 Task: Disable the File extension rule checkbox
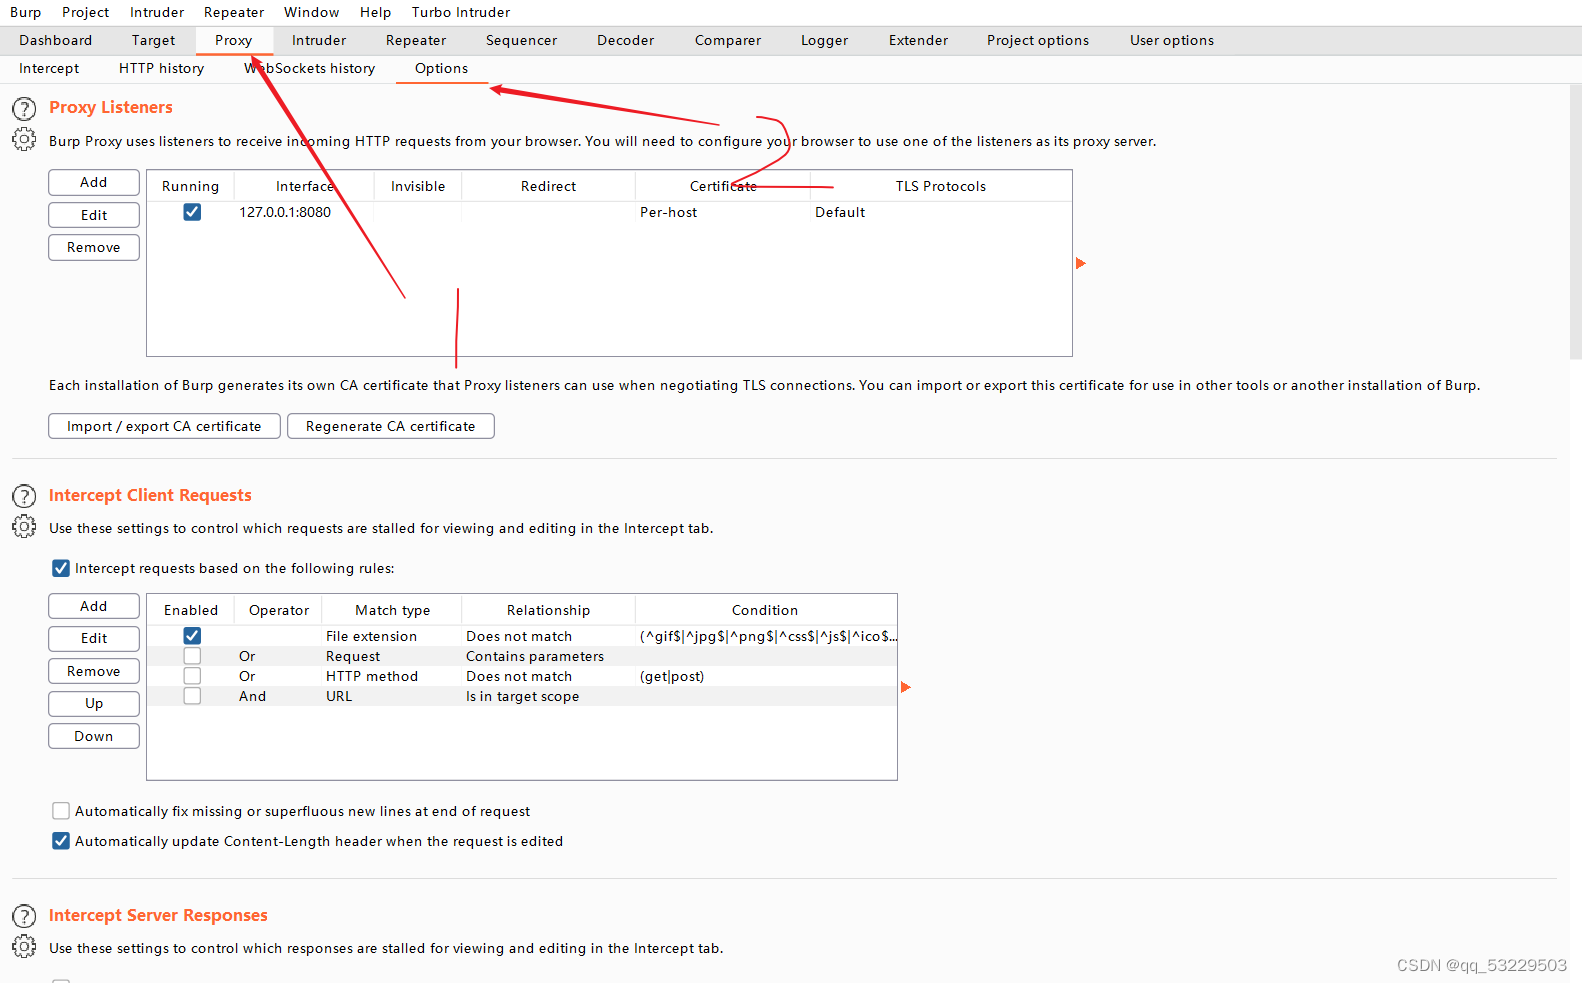(192, 636)
